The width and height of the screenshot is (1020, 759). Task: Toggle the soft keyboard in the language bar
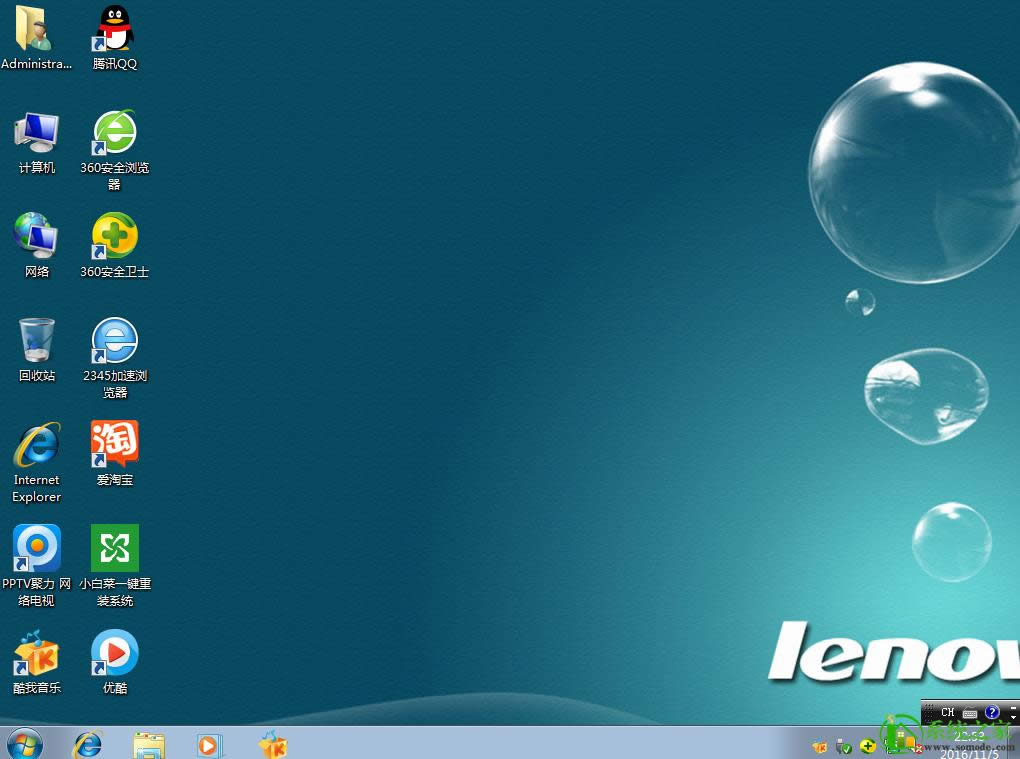969,712
